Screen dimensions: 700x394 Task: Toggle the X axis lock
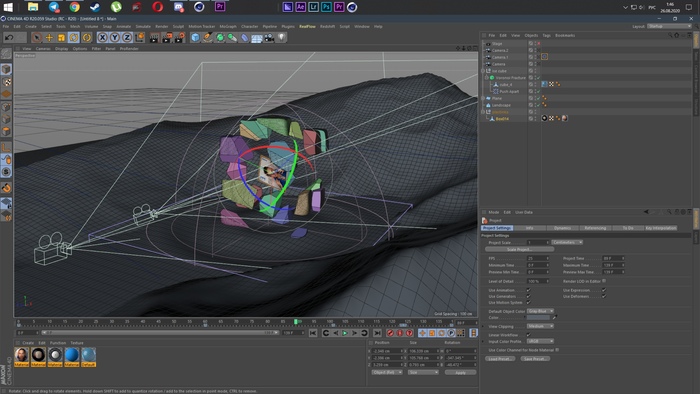(103, 38)
